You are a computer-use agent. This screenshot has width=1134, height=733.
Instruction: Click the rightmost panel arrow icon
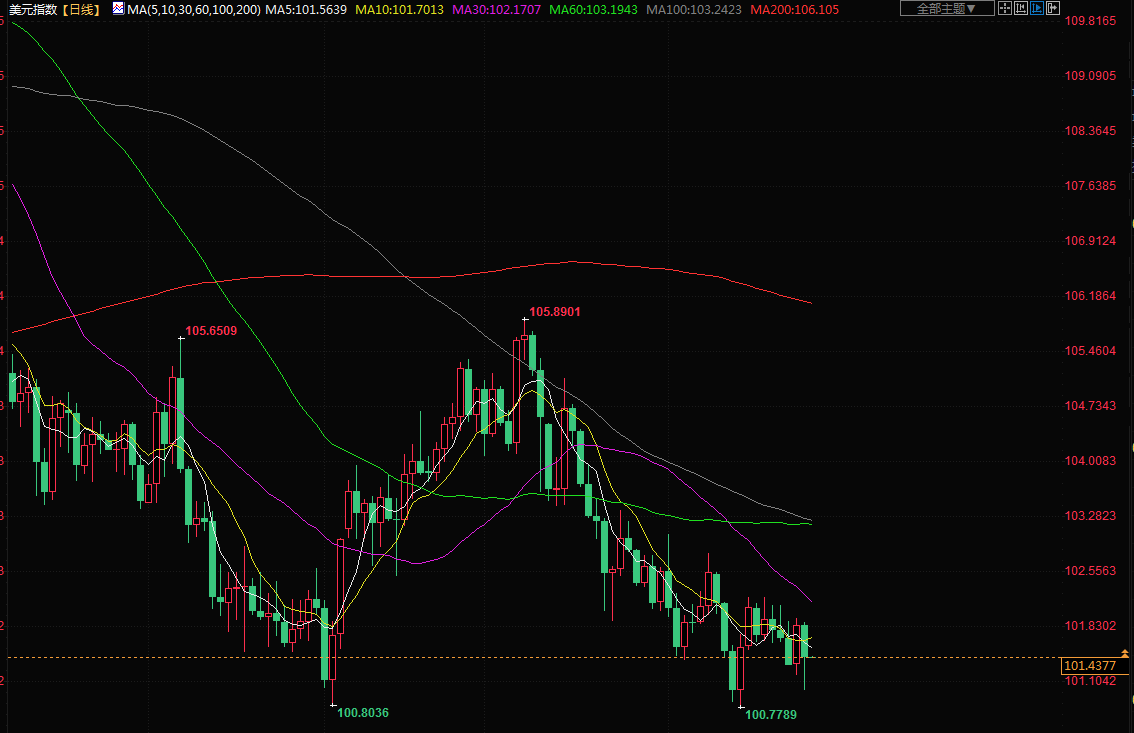click(1053, 9)
